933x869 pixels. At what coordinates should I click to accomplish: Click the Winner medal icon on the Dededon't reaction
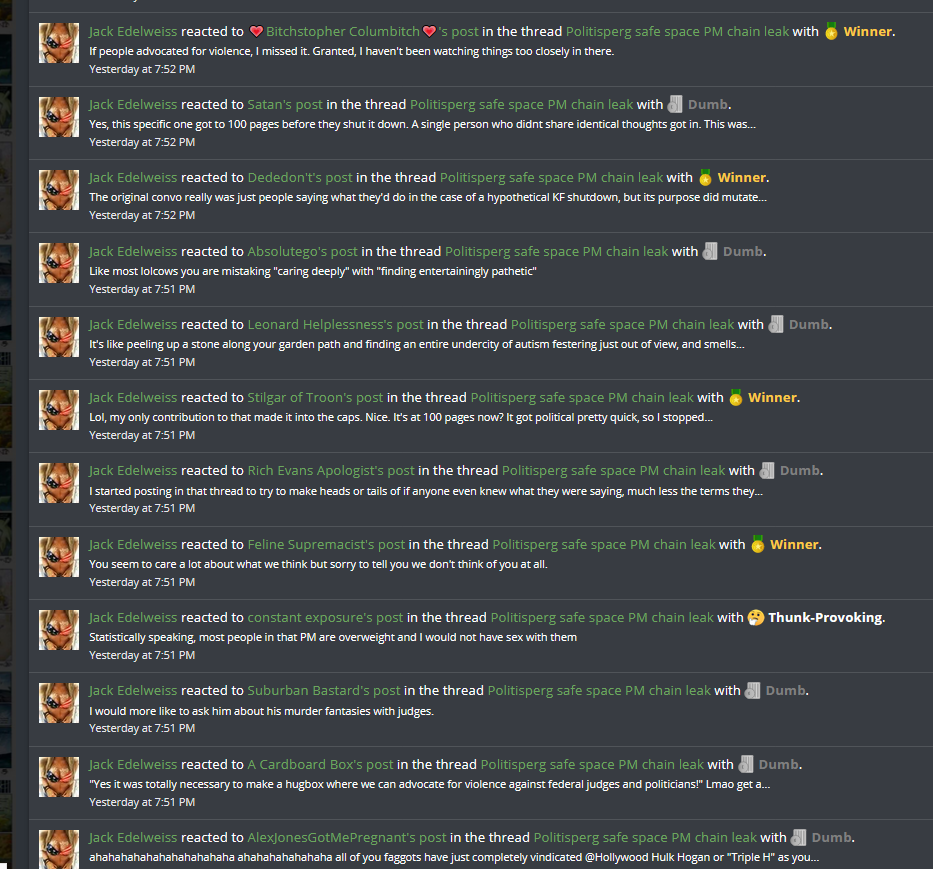[705, 177]
